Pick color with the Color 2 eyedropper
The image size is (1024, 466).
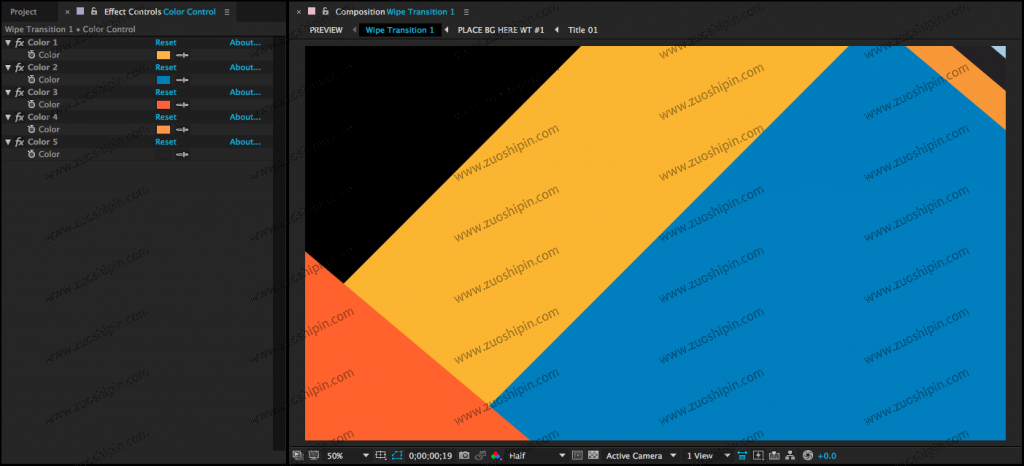182,80
